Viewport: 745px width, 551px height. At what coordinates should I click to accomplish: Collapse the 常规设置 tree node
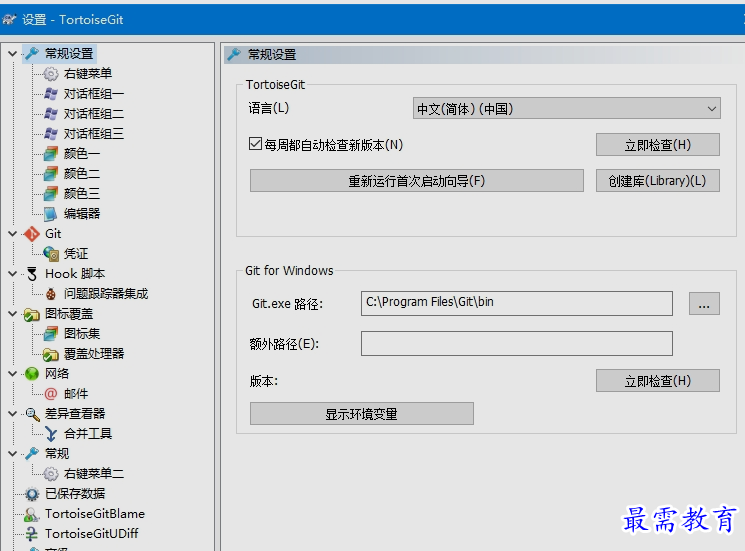(x=13, y=54)
